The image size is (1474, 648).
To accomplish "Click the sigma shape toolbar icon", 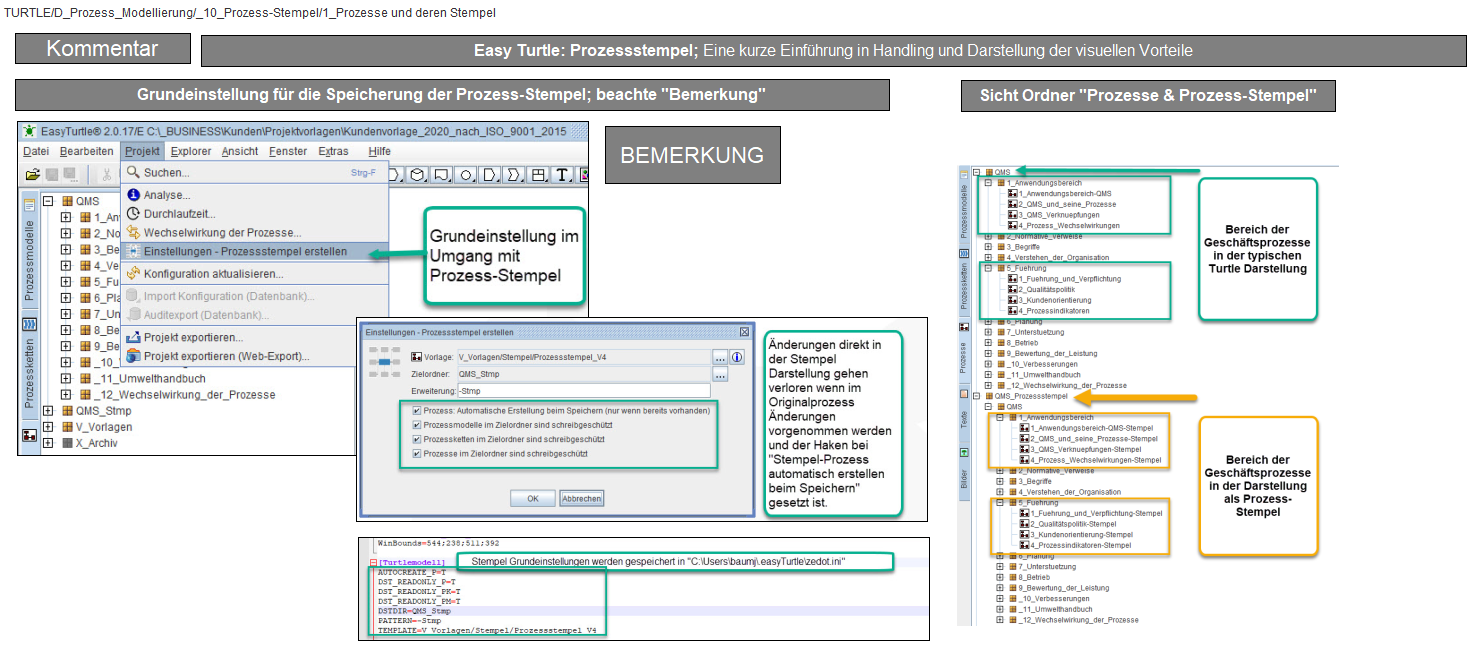I will pyautogui.click(x=515, y=175).
